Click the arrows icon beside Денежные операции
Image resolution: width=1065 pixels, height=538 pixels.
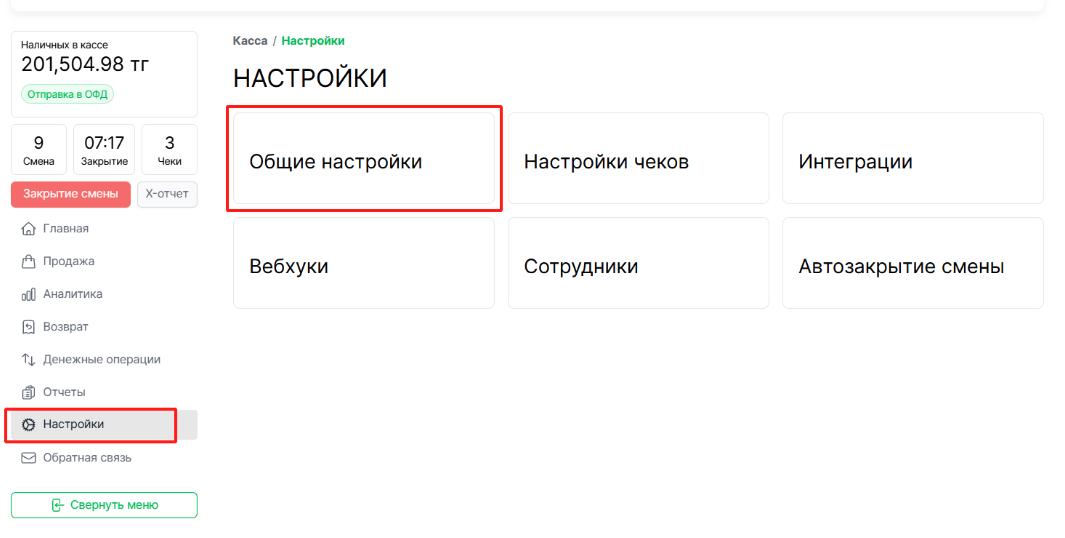pos(29,359)
